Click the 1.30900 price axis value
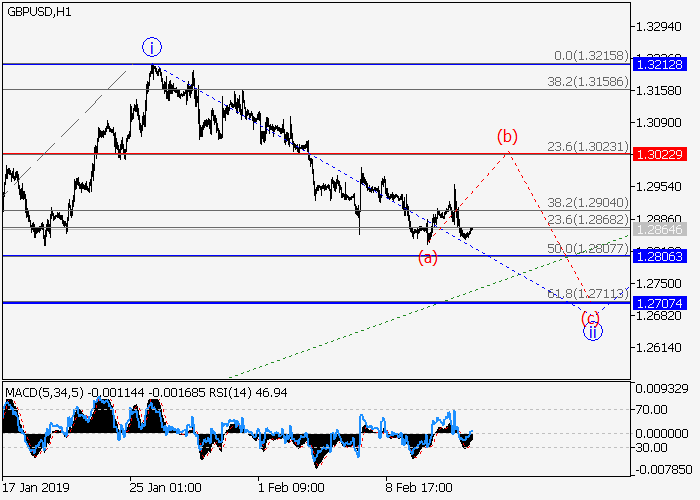Screen dimensions: 700x500 (x=658, y=123)
